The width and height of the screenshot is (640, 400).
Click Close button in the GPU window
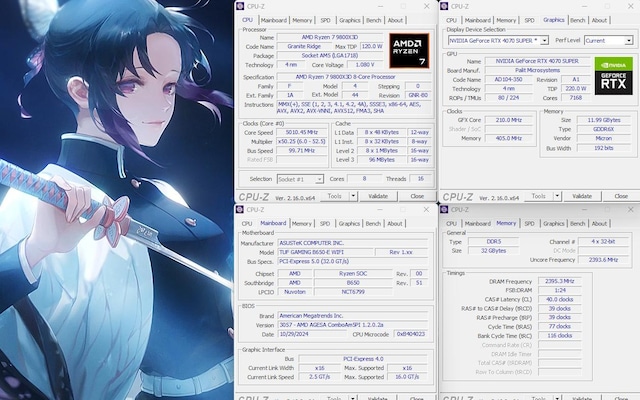point(621,196)
